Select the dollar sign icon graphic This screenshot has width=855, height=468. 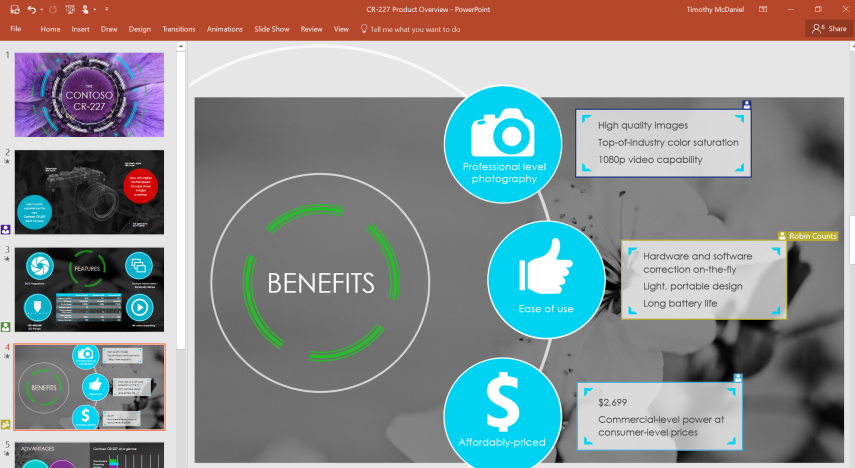502,402
